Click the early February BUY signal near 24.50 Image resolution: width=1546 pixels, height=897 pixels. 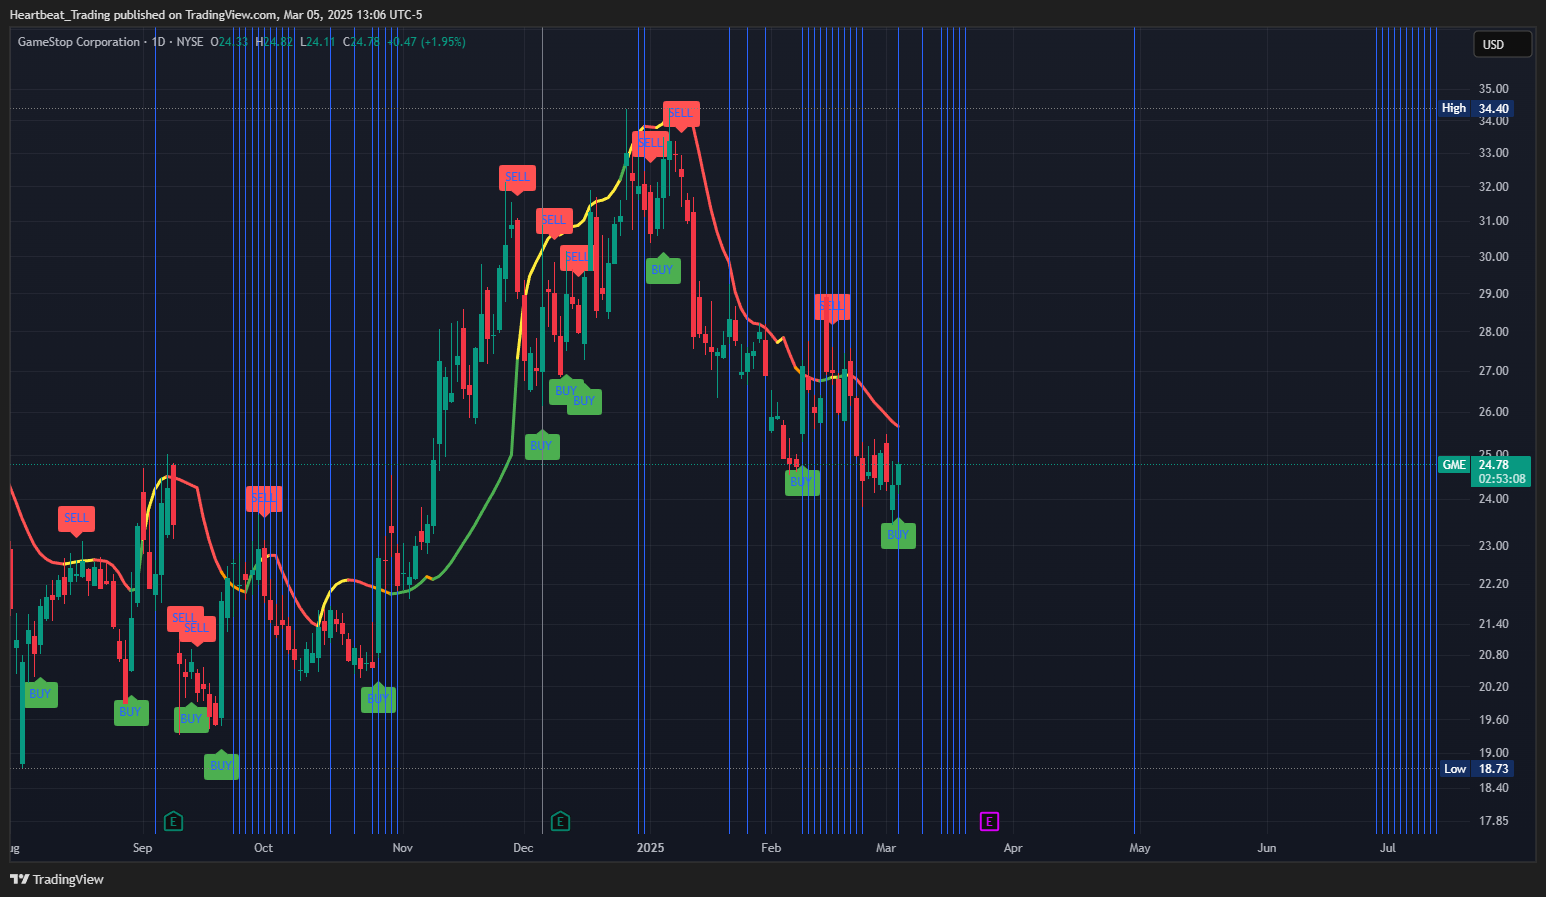click(802, 482)
